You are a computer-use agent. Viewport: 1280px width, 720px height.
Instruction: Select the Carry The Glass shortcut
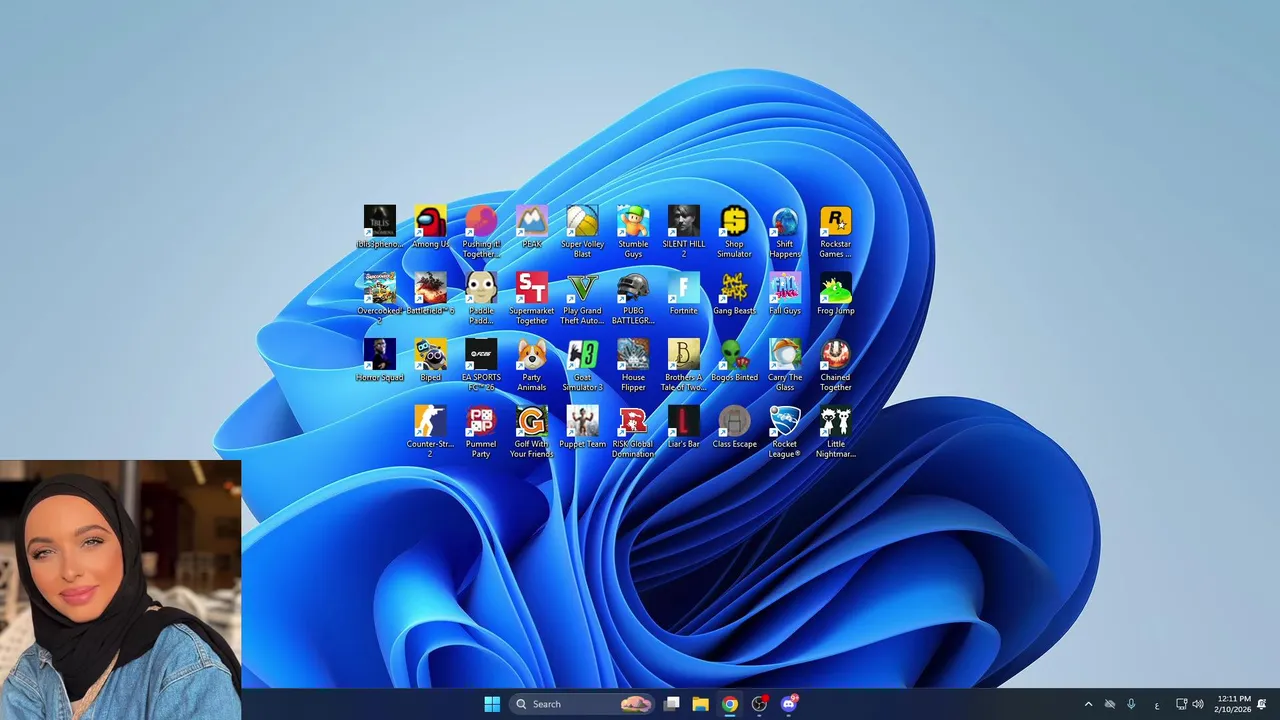click(785, 365)
